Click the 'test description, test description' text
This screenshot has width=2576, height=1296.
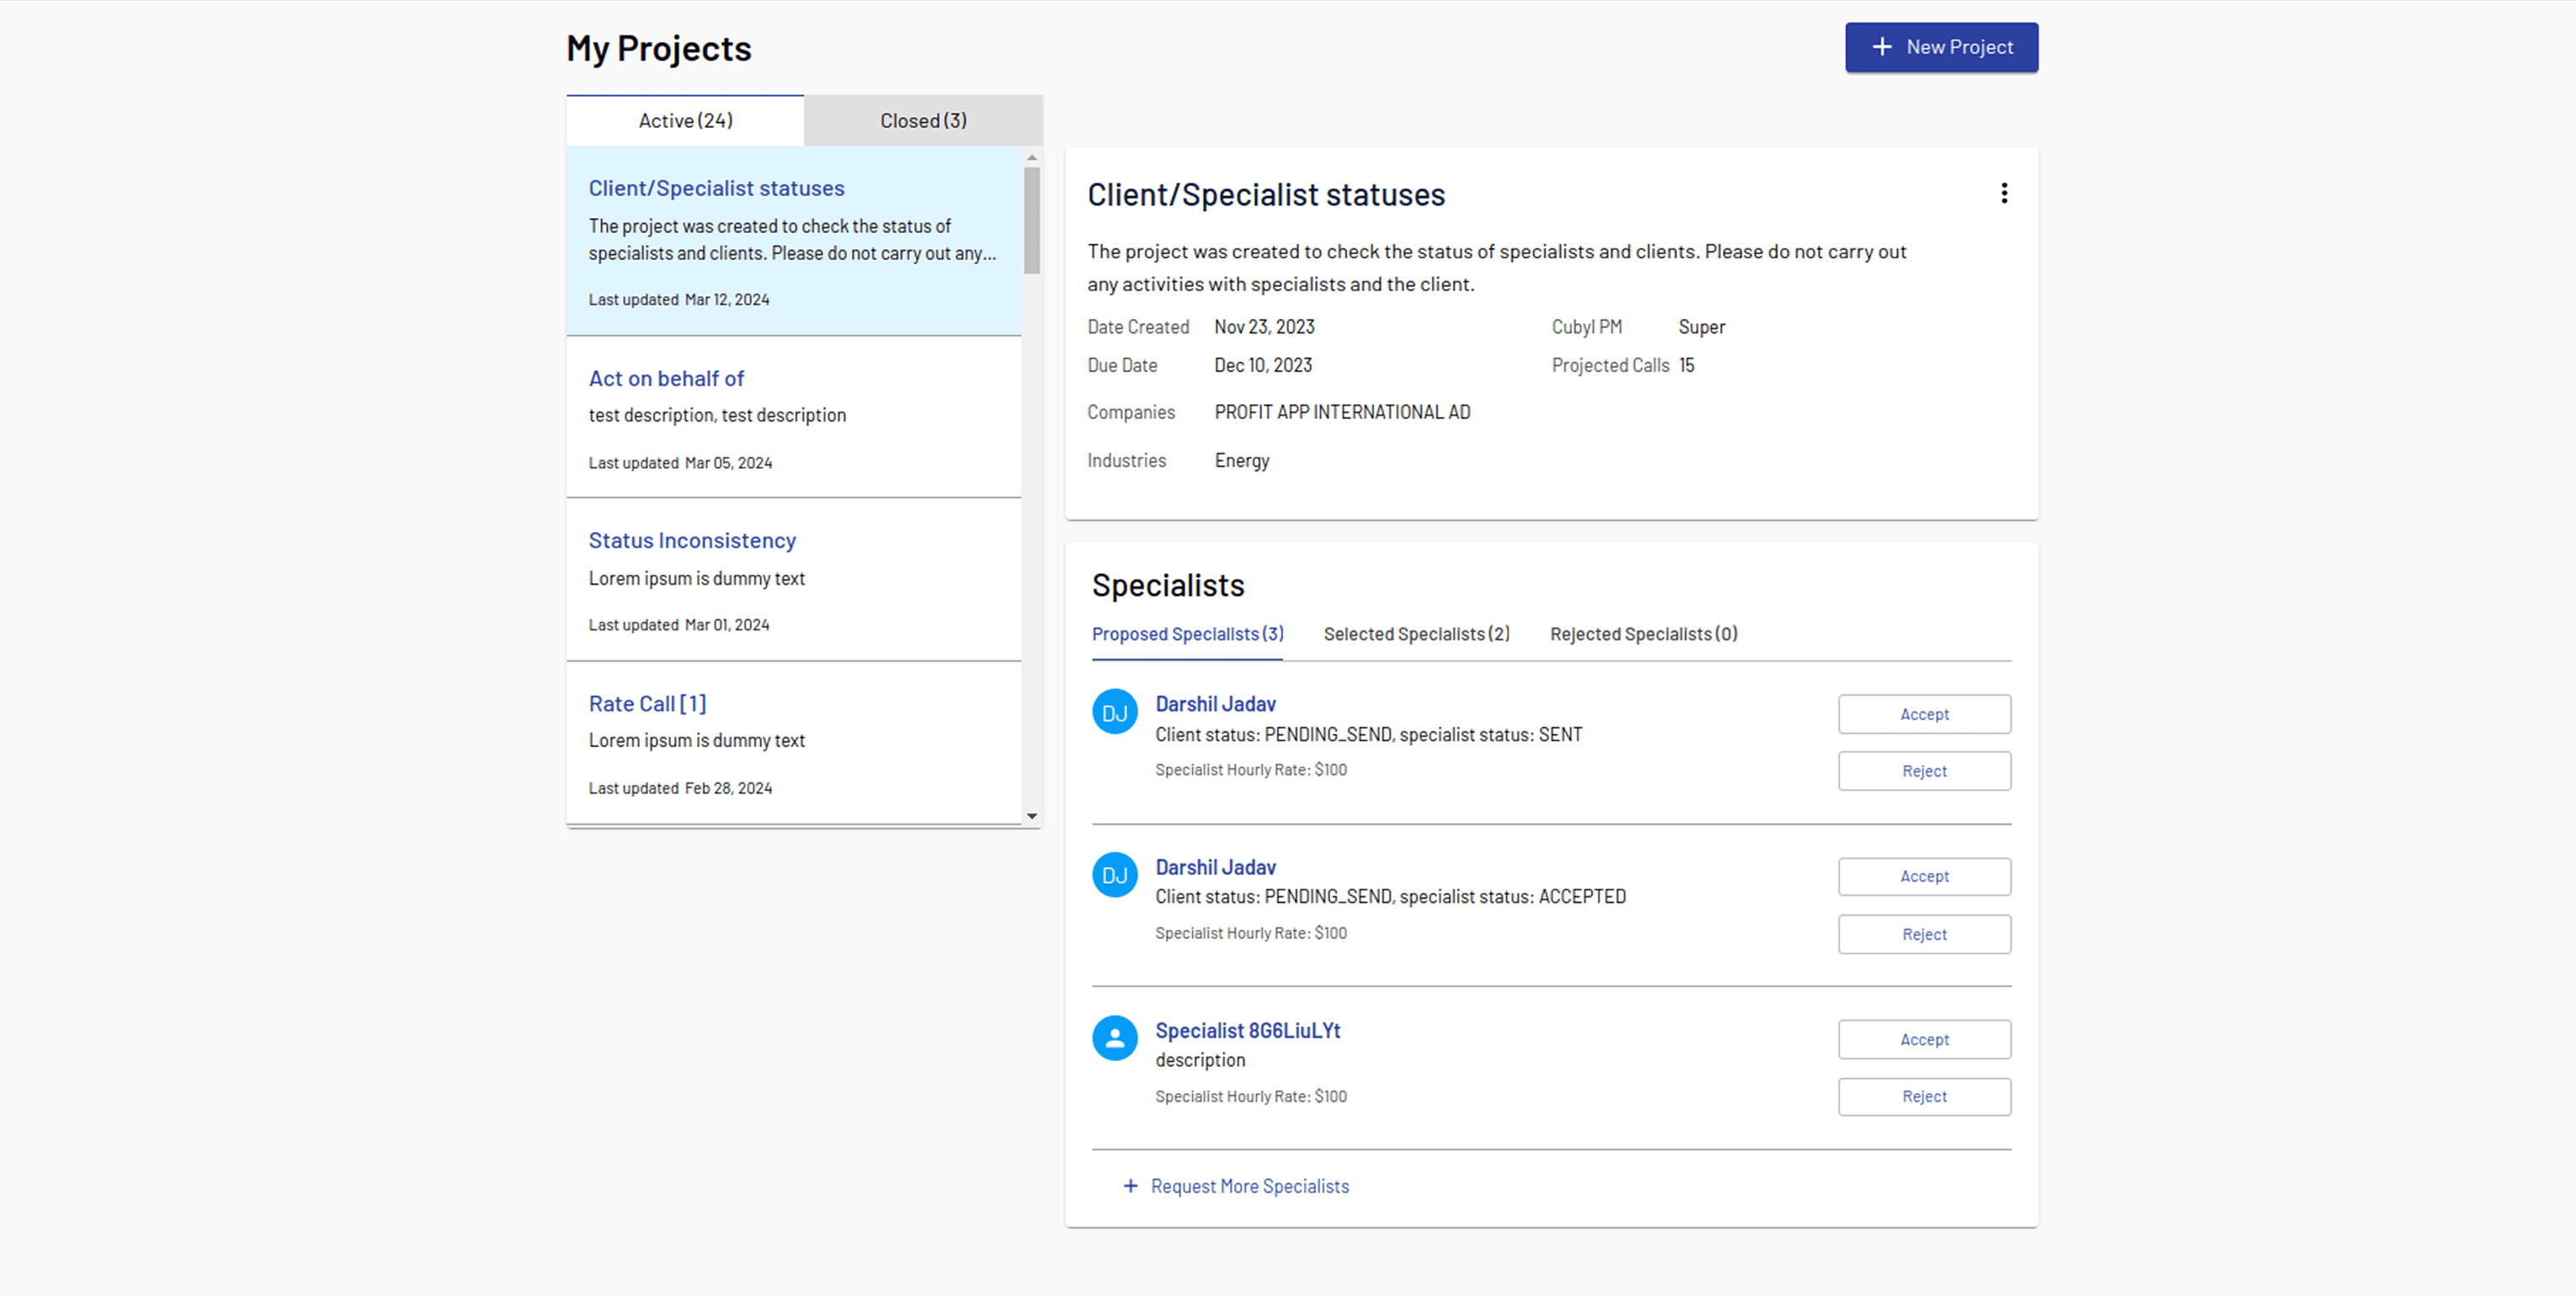[716, 415]
